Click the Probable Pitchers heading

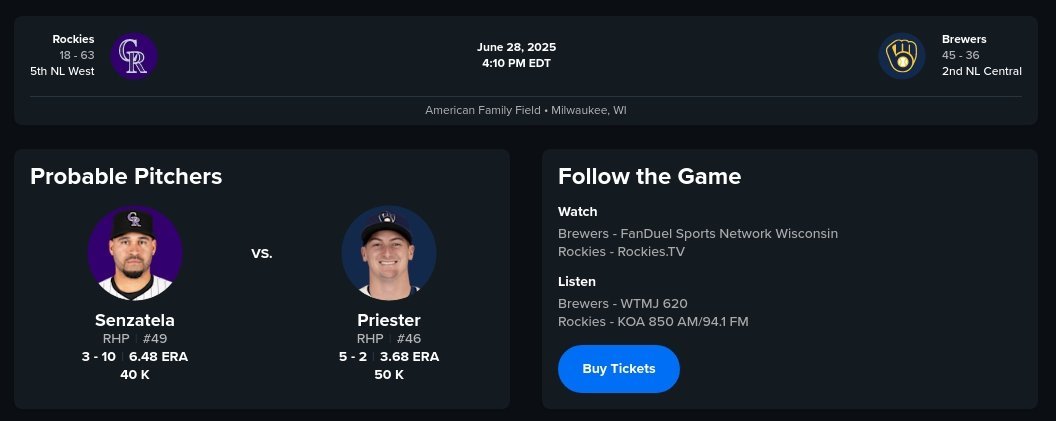(x=126, y=177)
